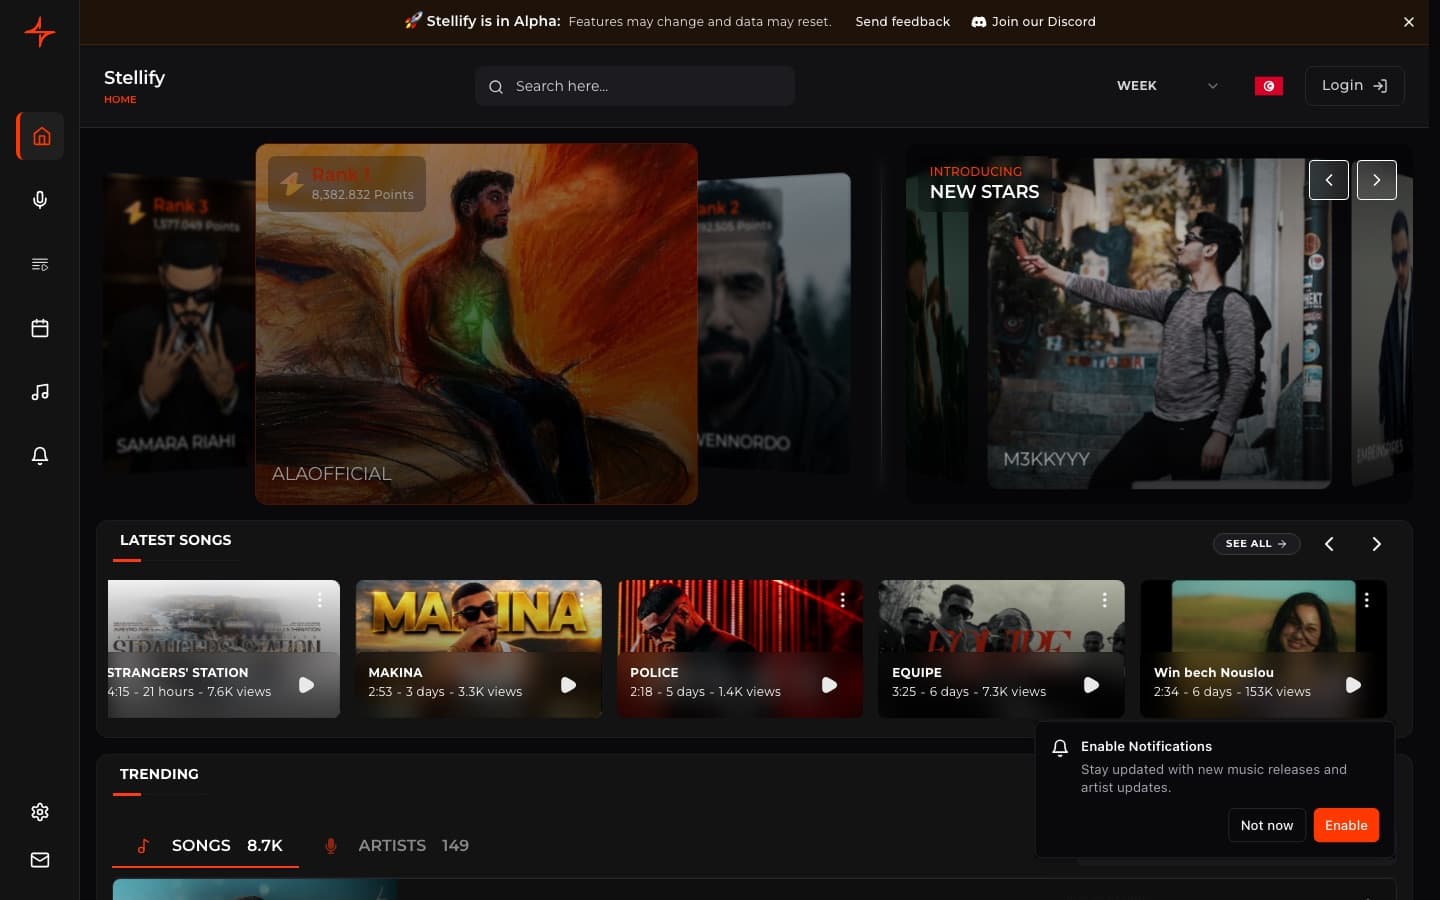Open the mail envelope sidebar icon

[40, 860]
